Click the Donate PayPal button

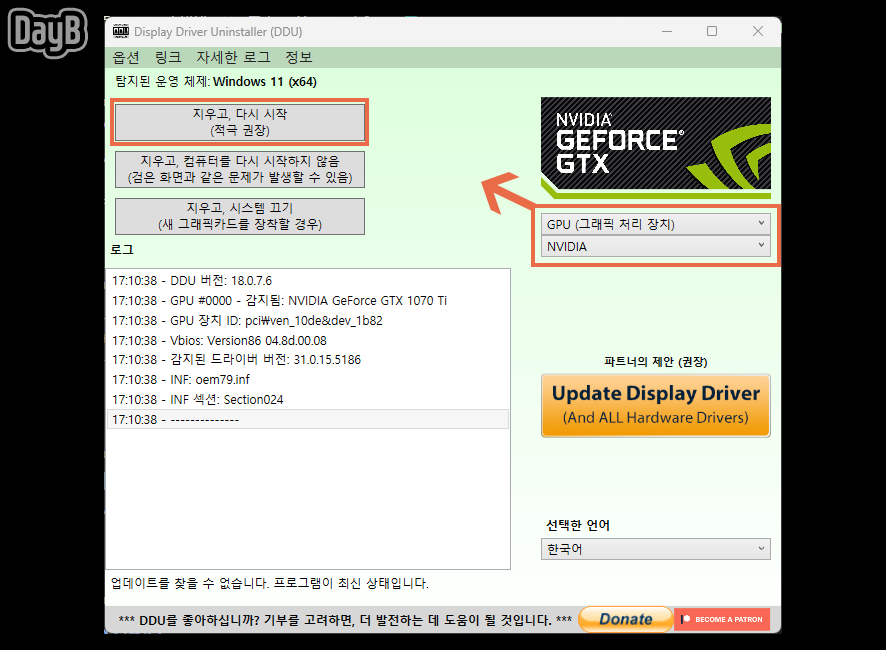pyautogui.click(x=625, y=619)
